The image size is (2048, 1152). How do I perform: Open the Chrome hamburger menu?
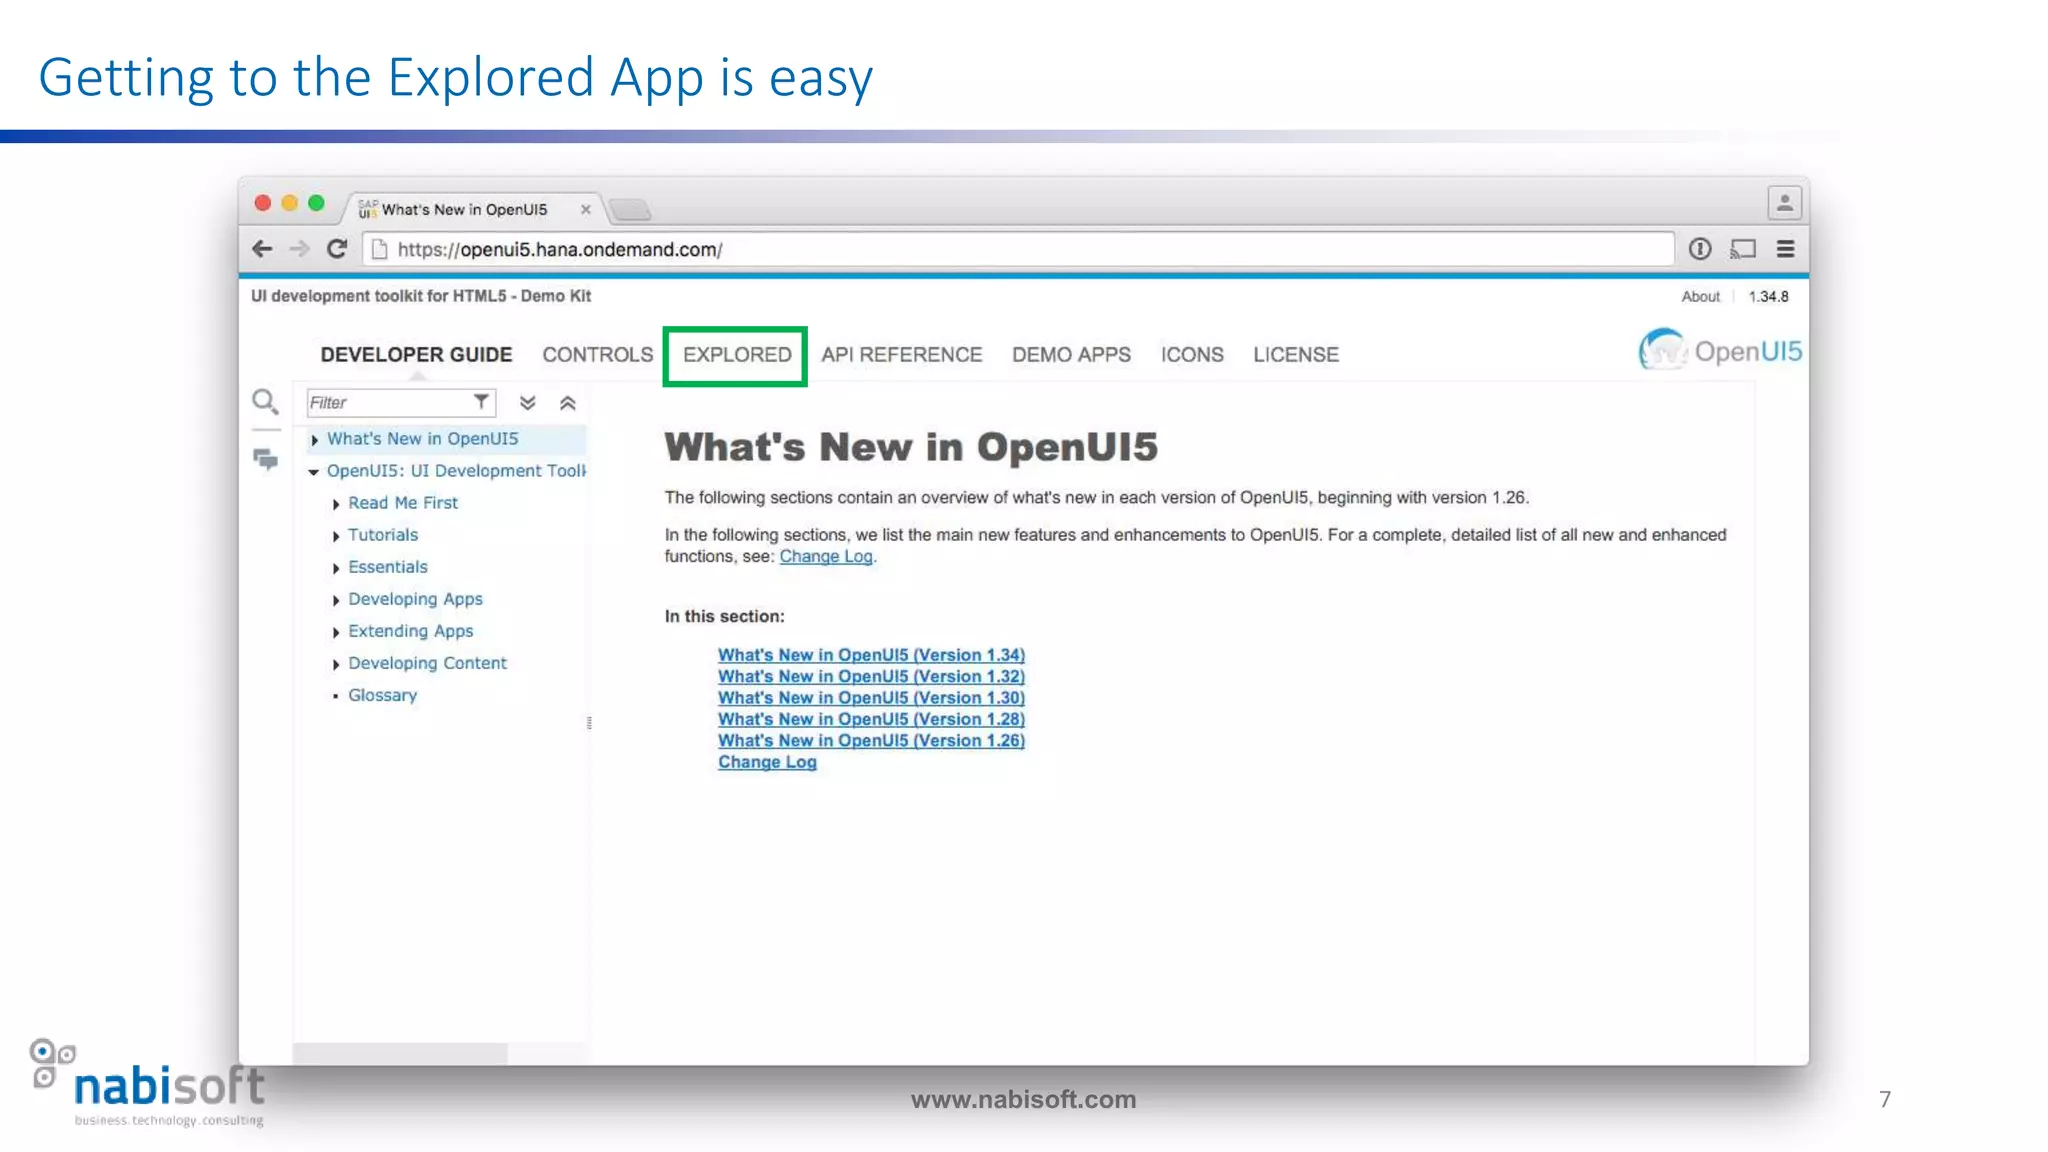click(x=1785, y=249)
